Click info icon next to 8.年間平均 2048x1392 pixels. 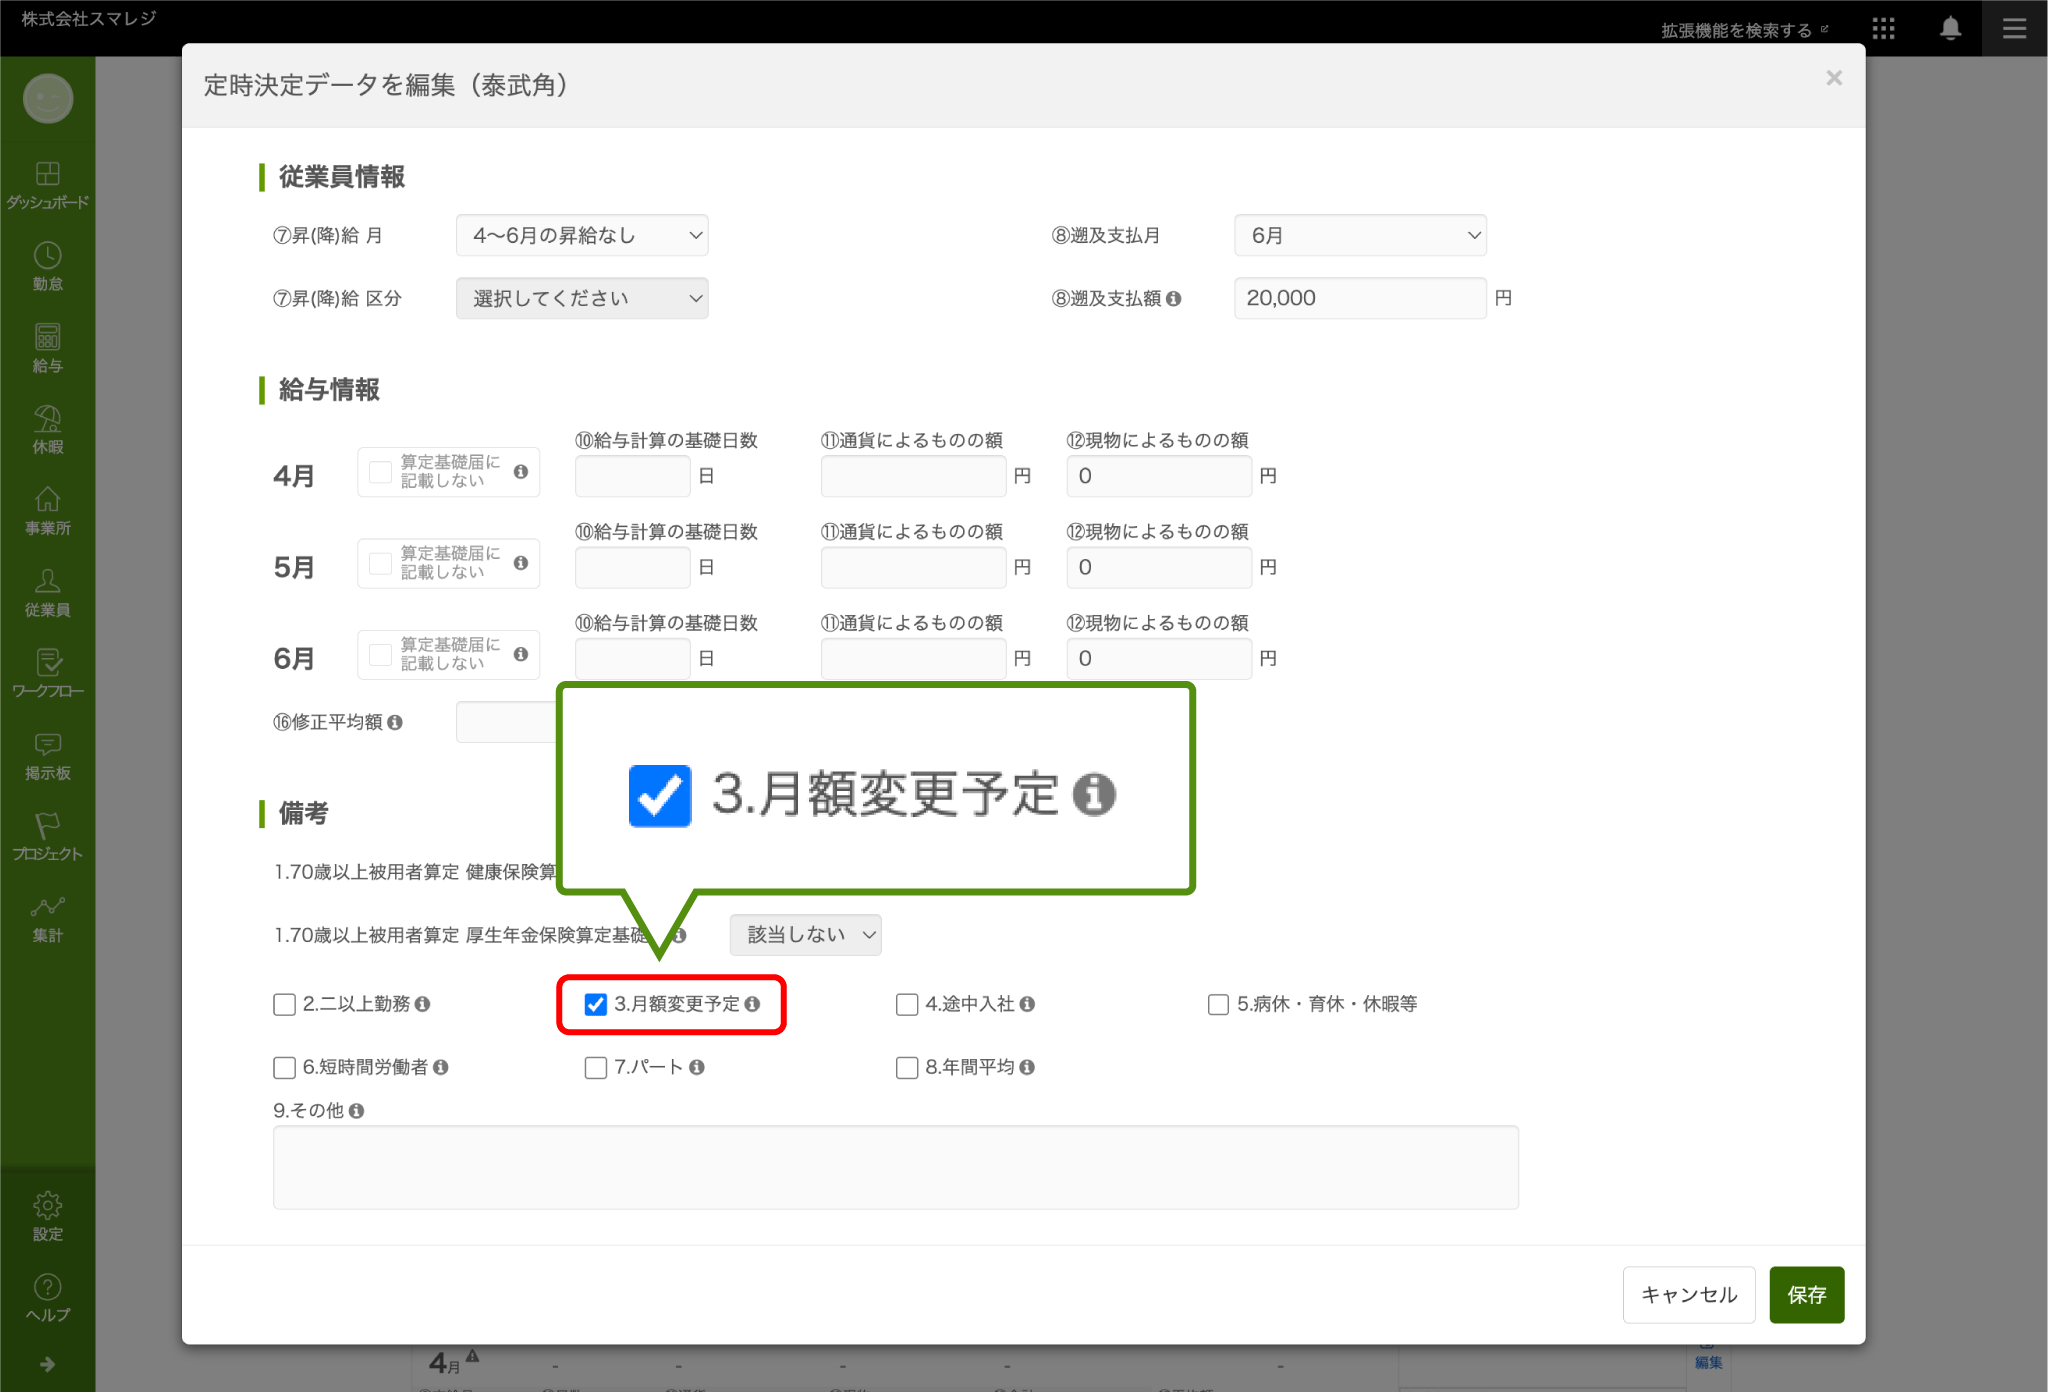1027,1067
